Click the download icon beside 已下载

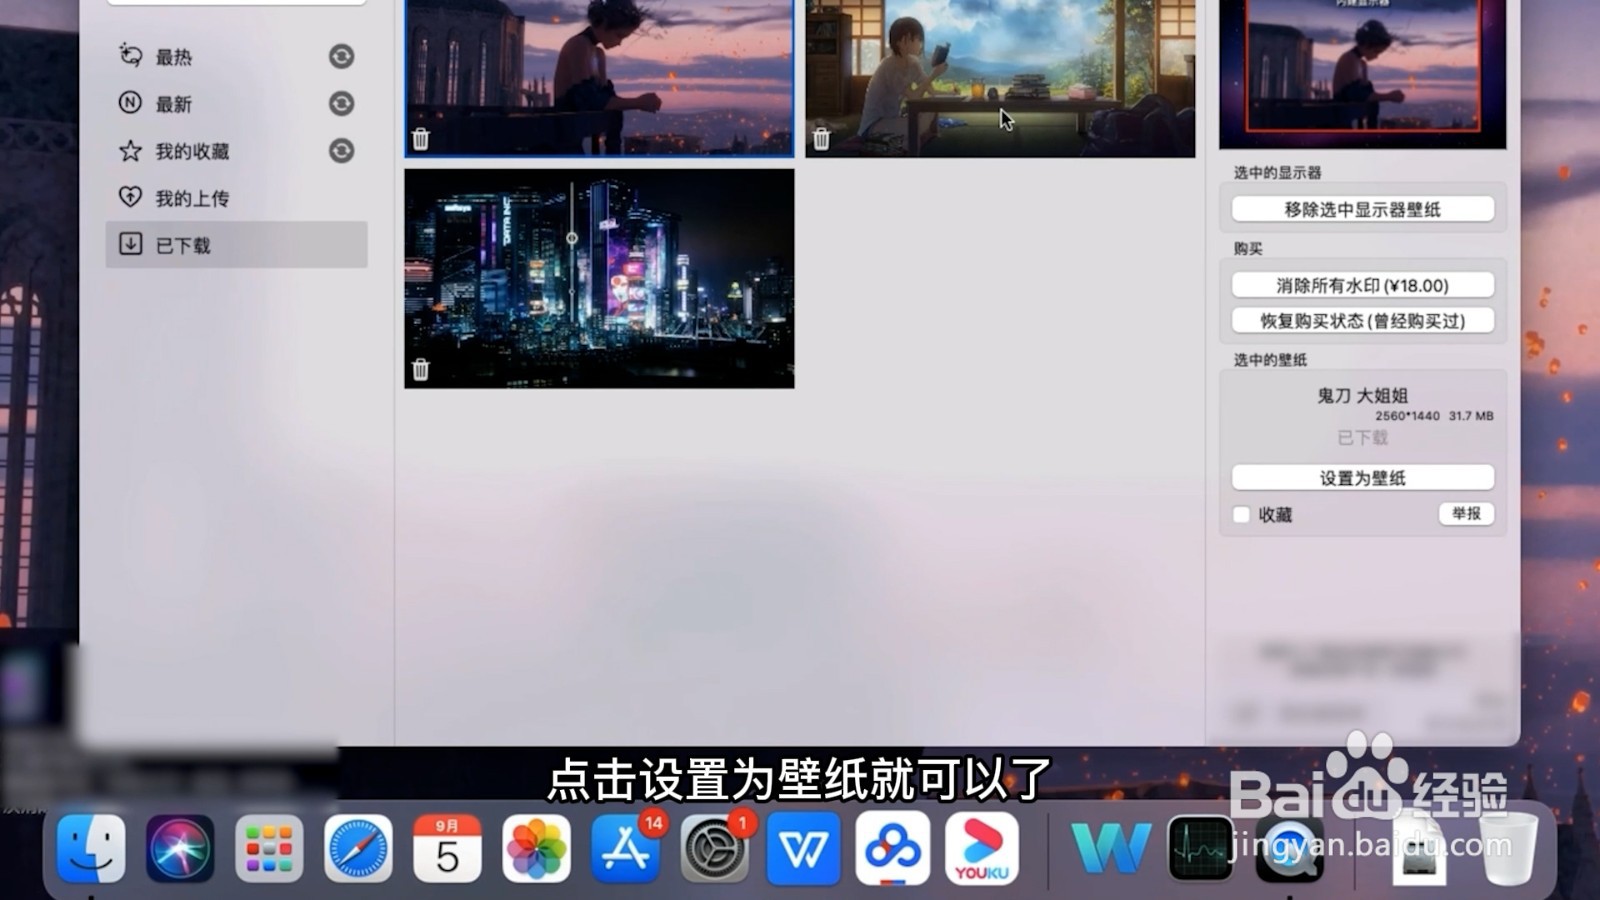[x=130, y=244]
